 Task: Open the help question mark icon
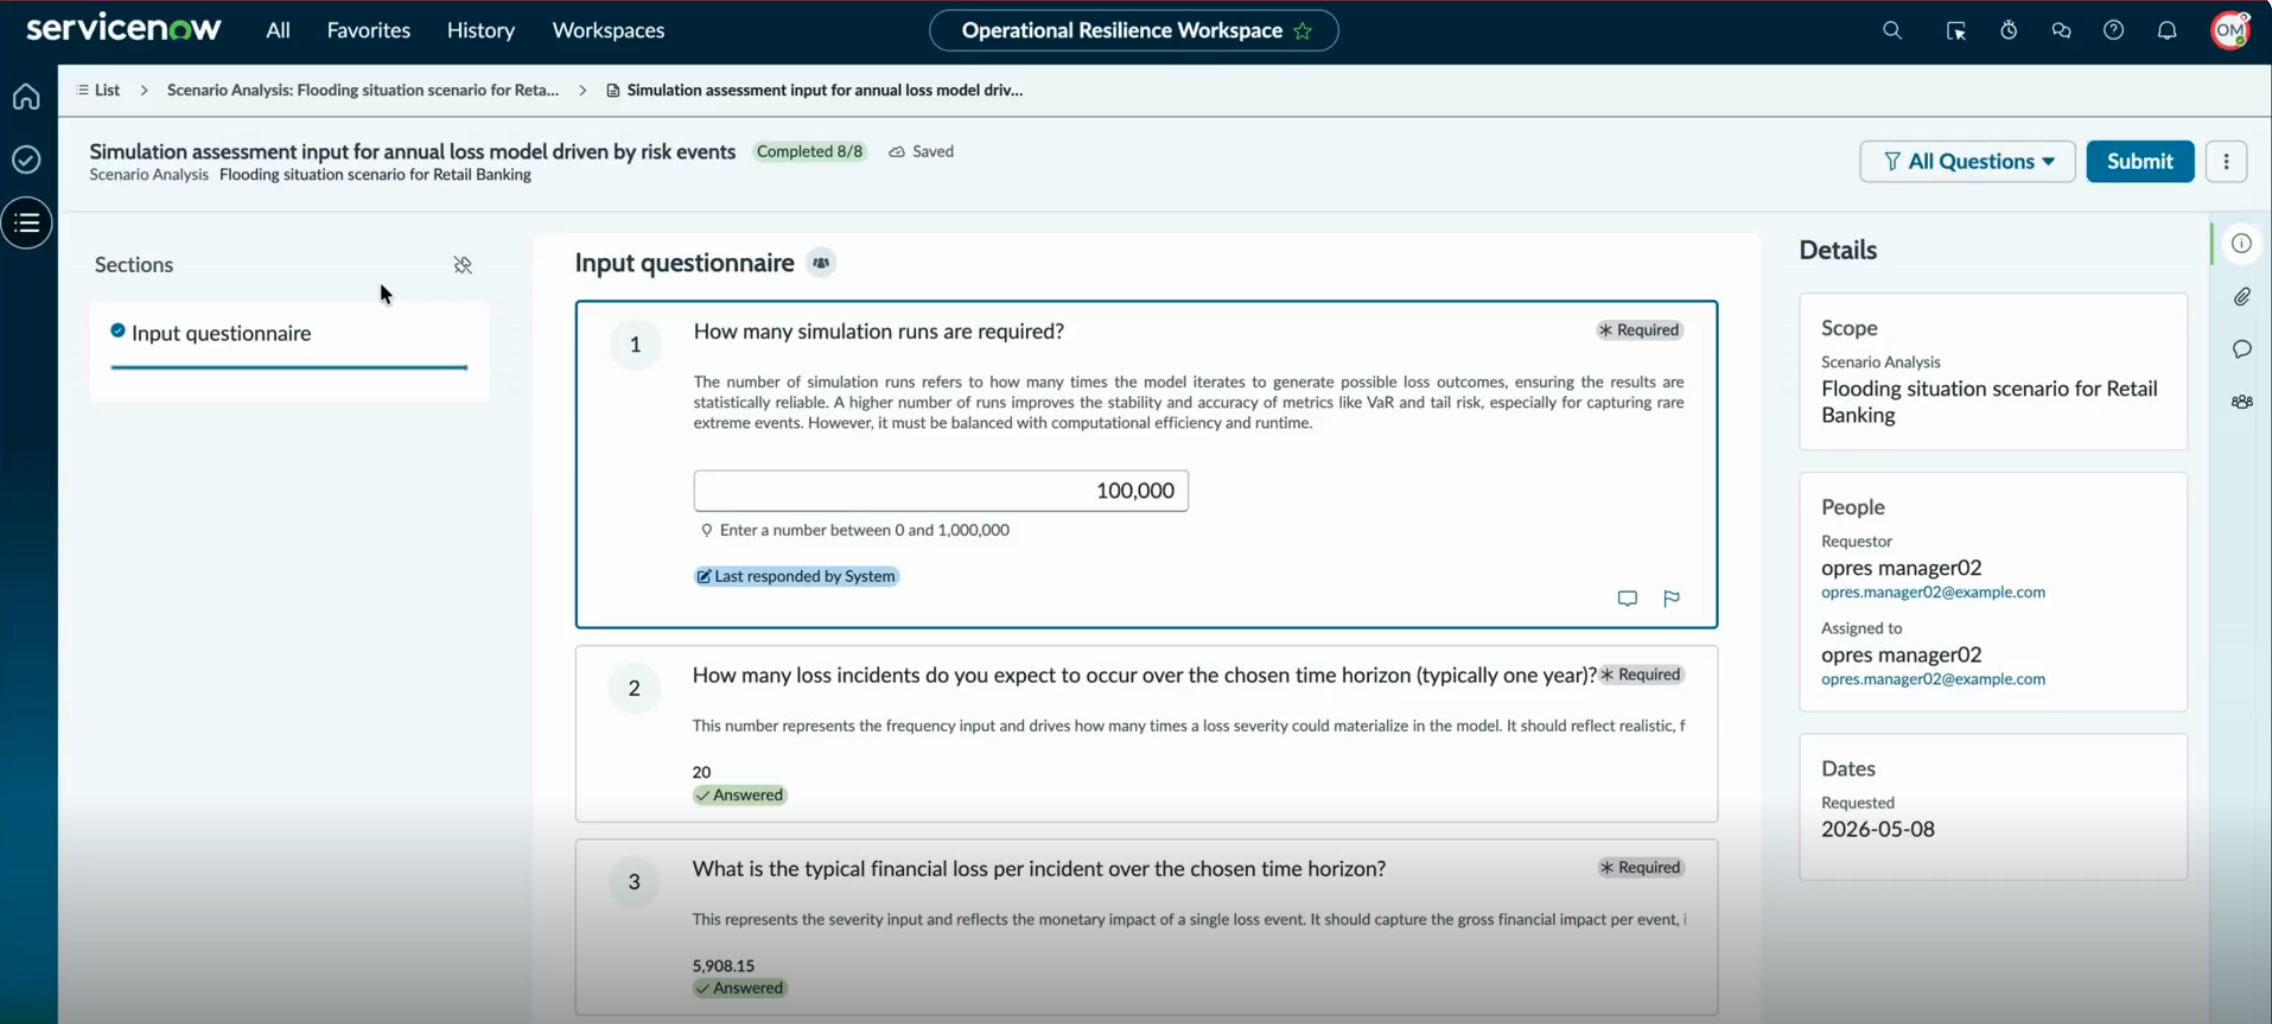[x=2113, y=30]
